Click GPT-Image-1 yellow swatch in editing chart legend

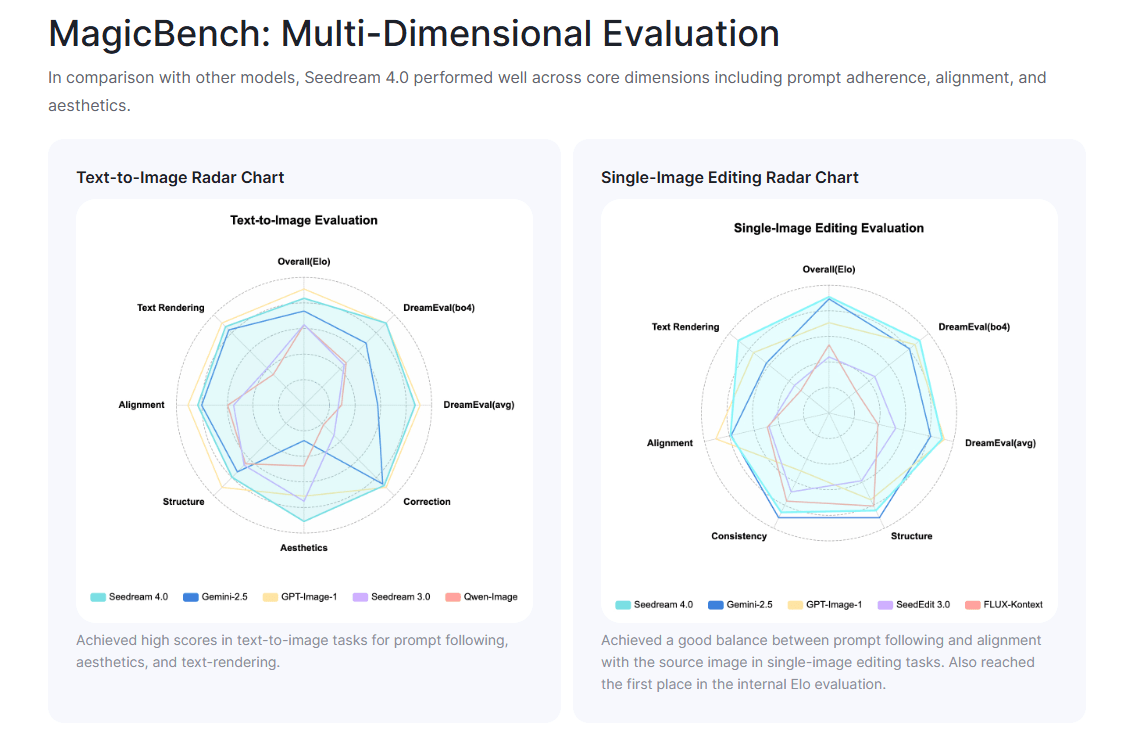[796, 604]
